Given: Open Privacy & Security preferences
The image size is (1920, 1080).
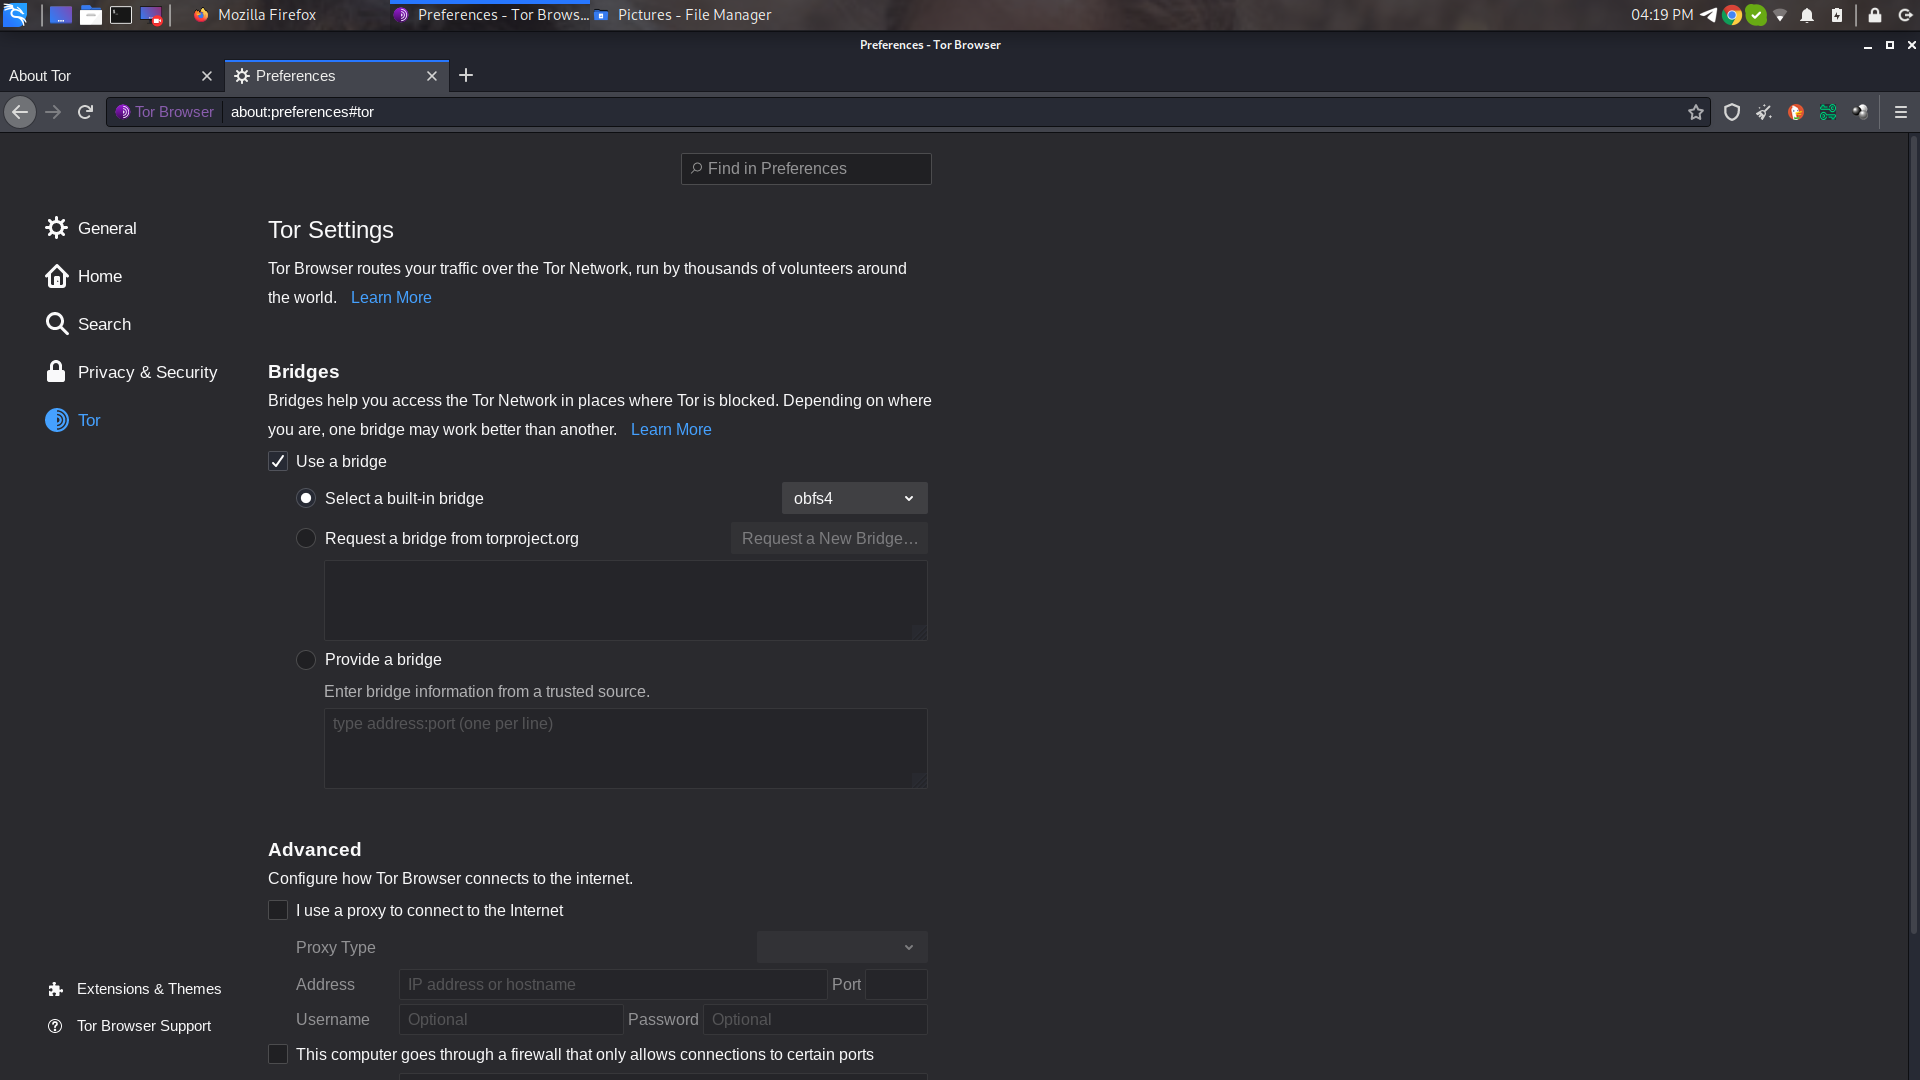Looking at the screenshot, I should (131, 372).
